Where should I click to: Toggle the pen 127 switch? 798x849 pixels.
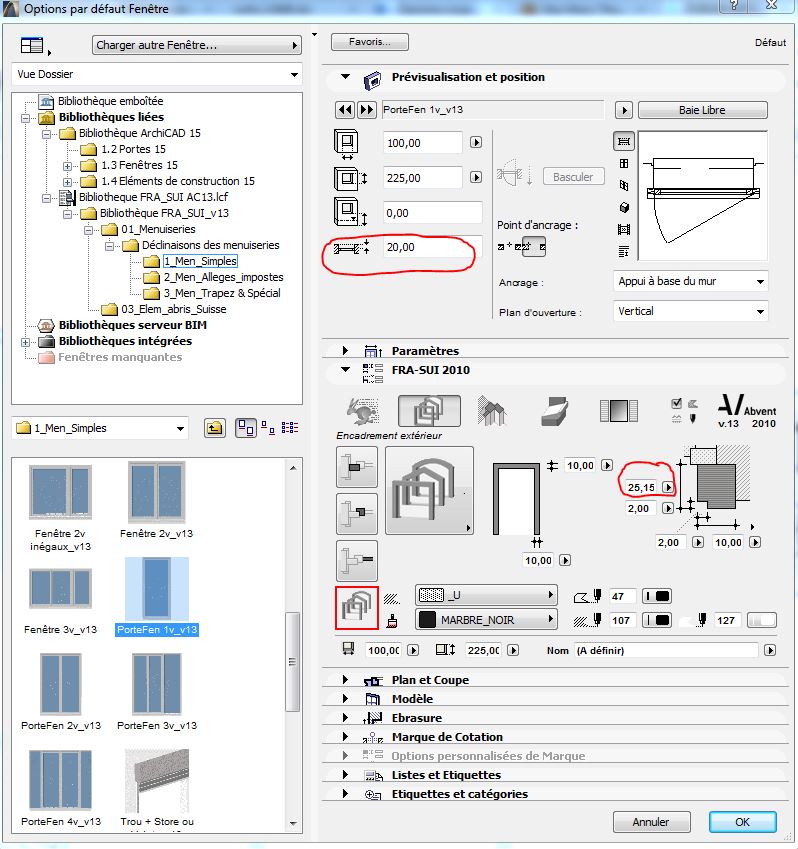coord(762,621)
